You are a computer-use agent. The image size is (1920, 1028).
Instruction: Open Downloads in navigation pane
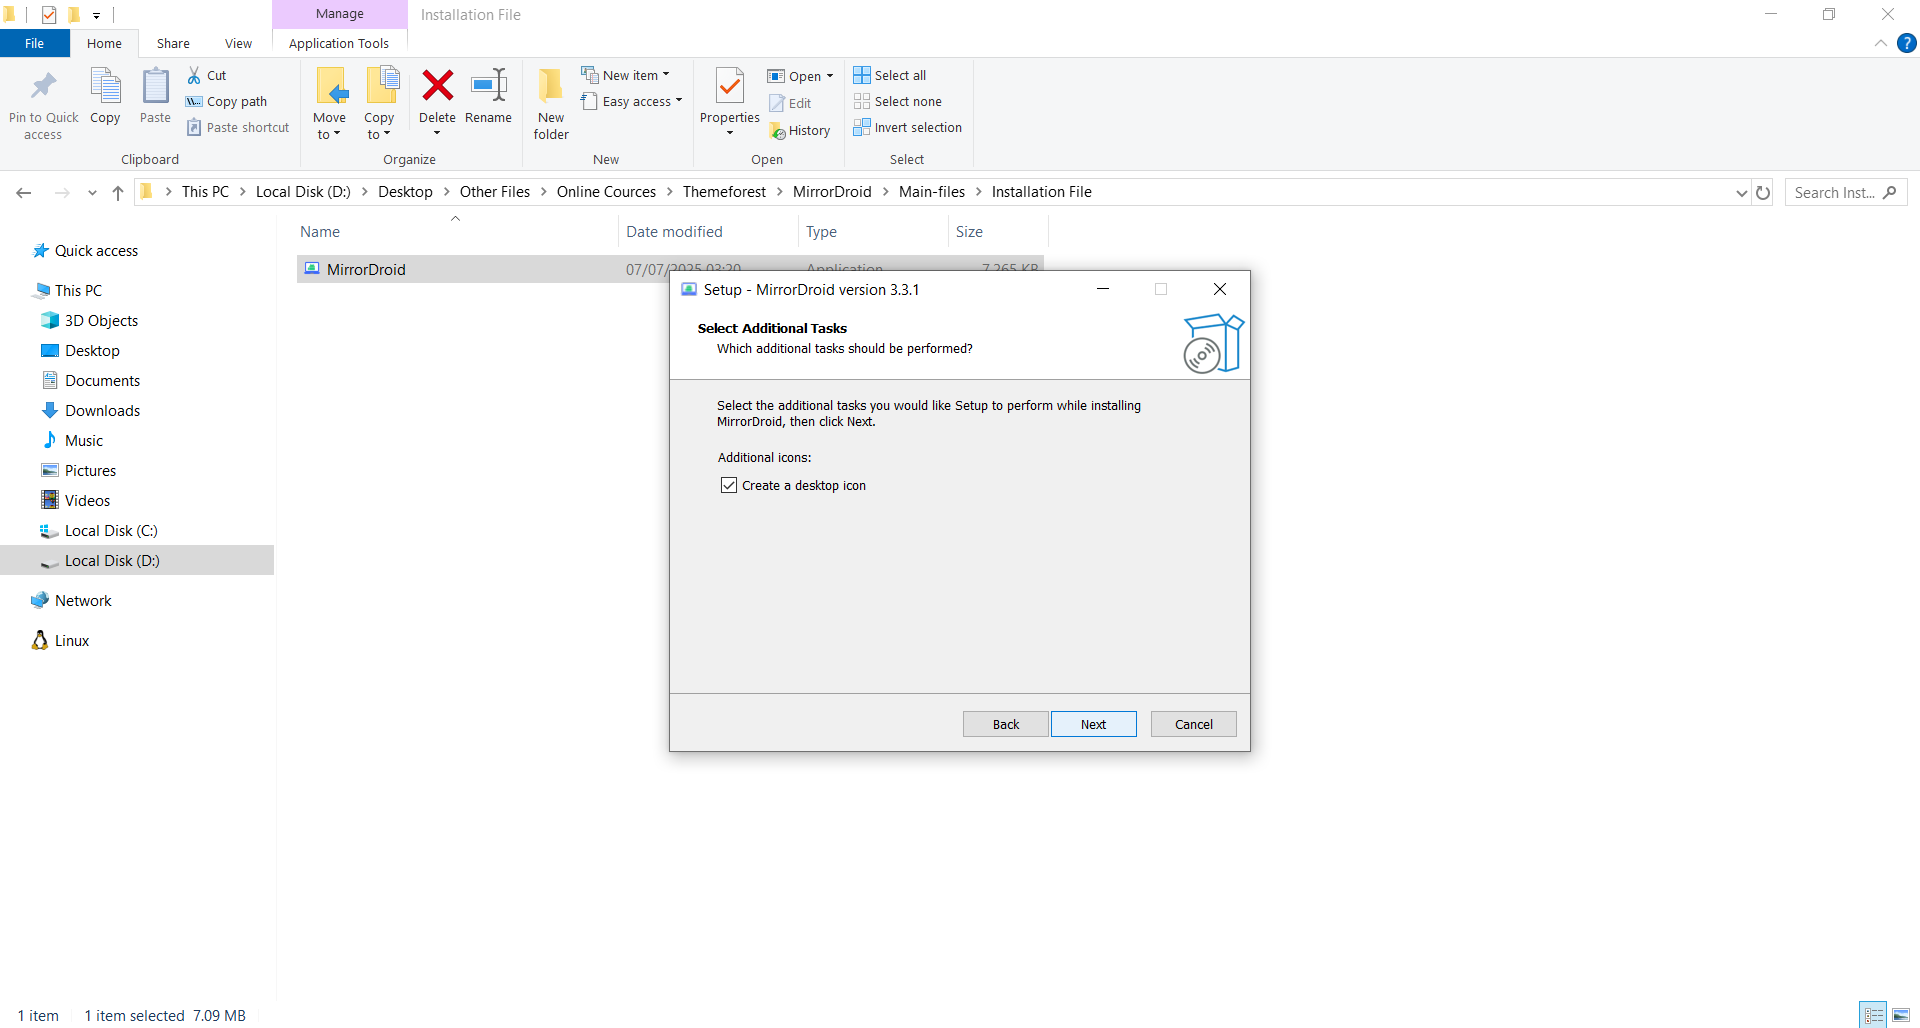[92, 410]
